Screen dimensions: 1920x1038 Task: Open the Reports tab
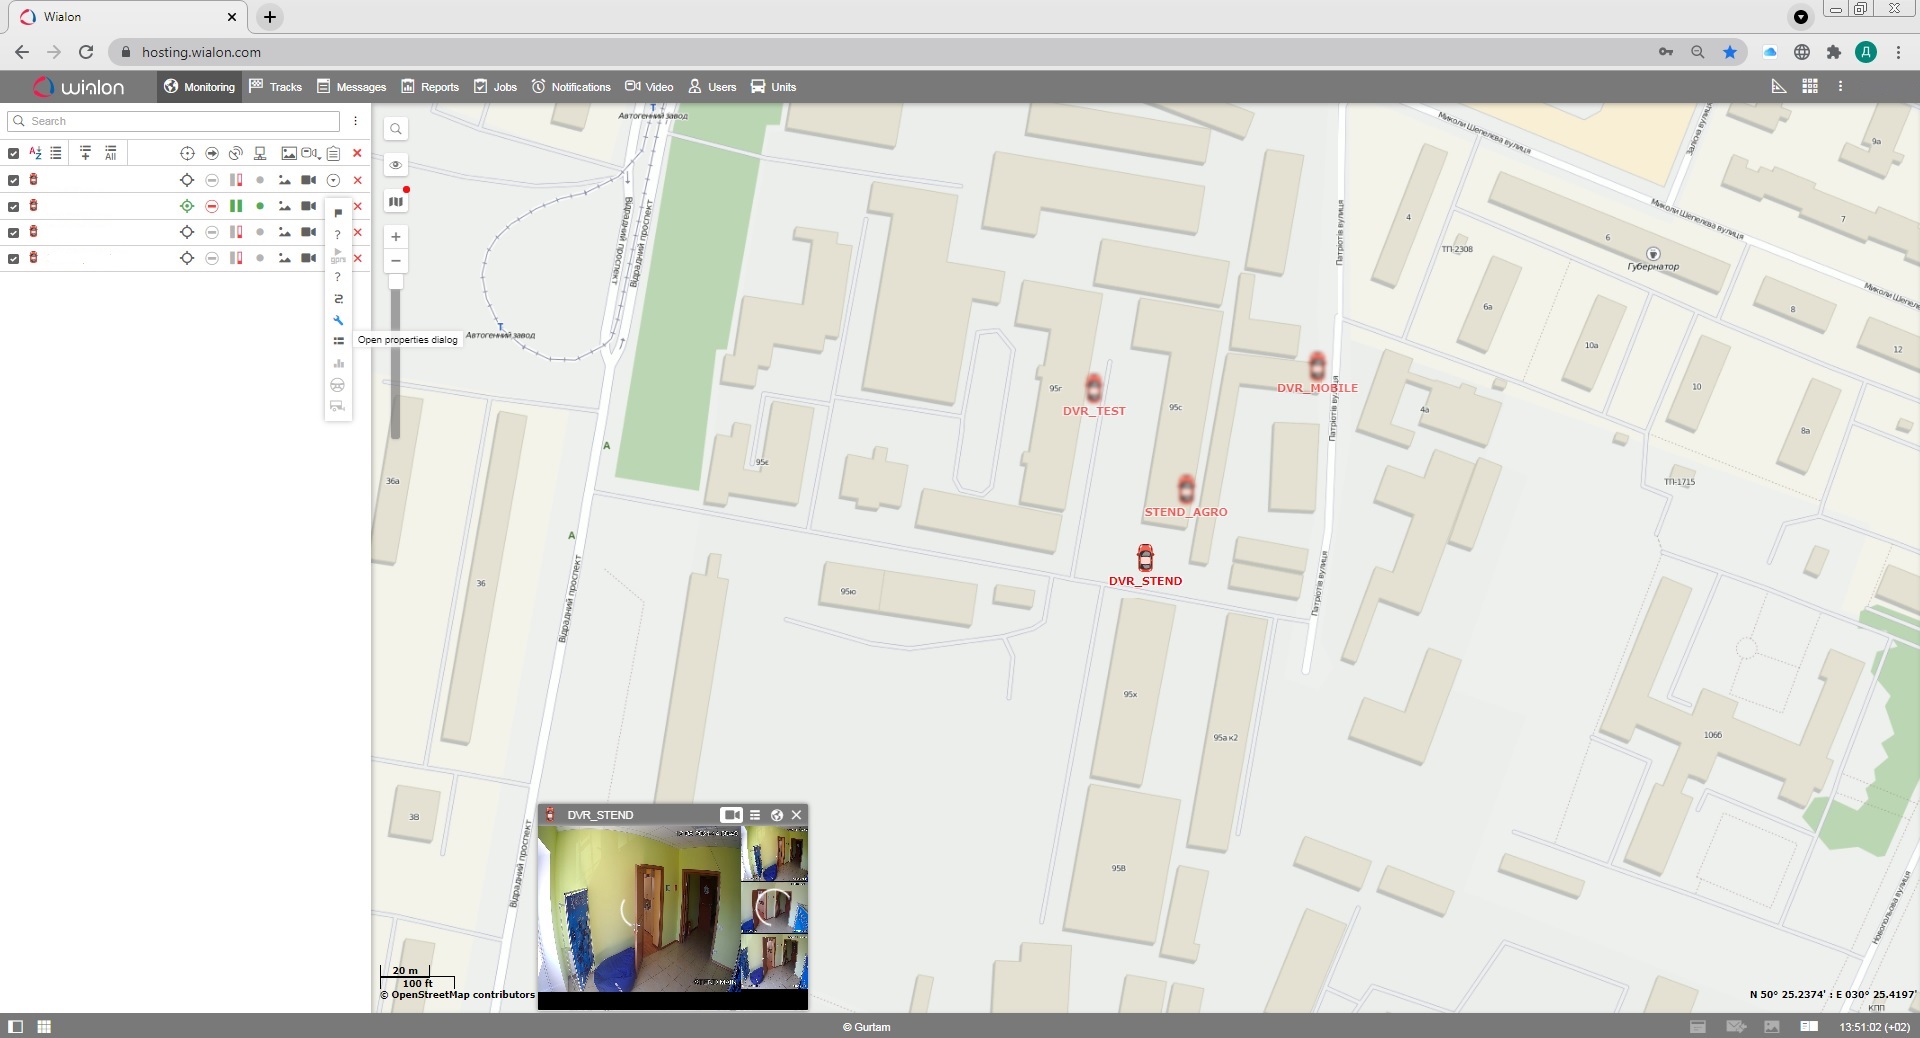pyautogui.click(x=430, y=87)
